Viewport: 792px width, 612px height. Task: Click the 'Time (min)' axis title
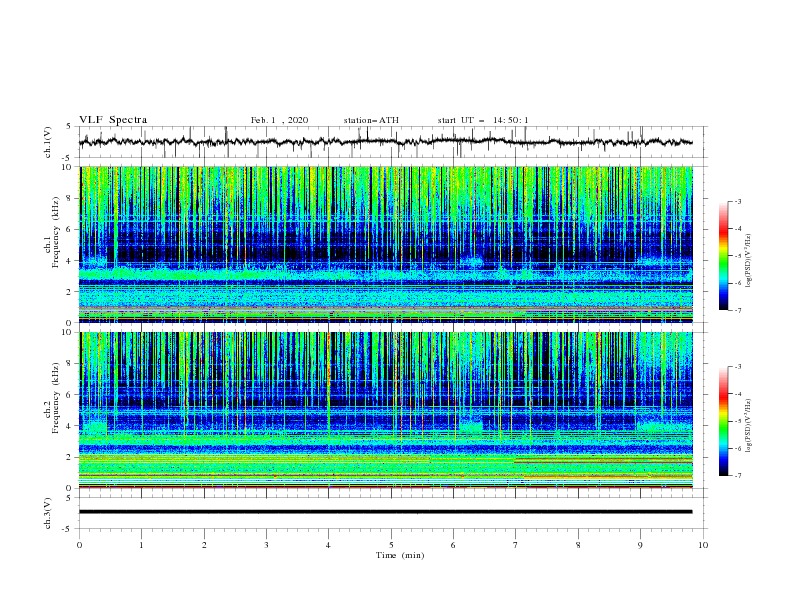pos(400,555)
